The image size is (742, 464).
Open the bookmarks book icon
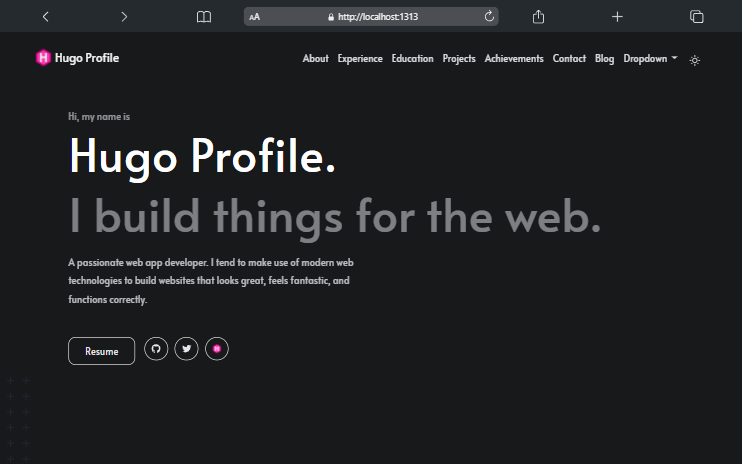[204, 17]
